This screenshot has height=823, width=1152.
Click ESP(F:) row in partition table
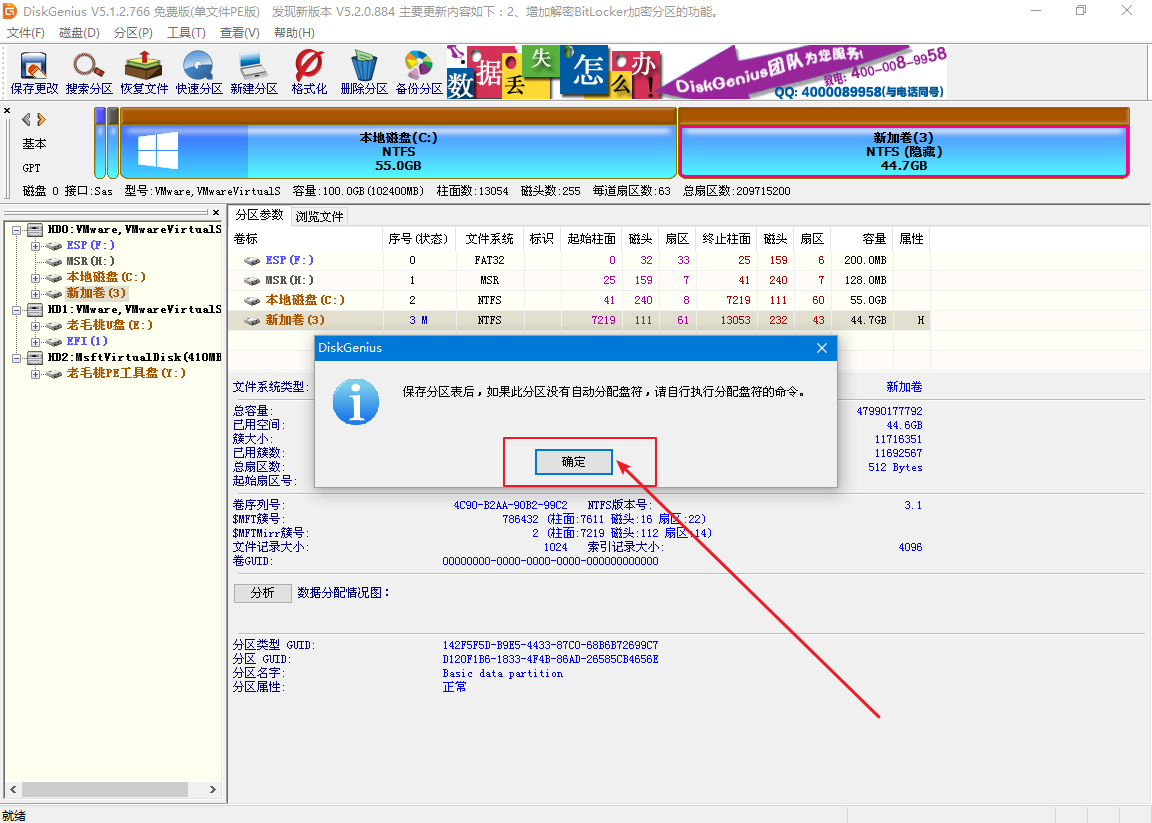579,260
